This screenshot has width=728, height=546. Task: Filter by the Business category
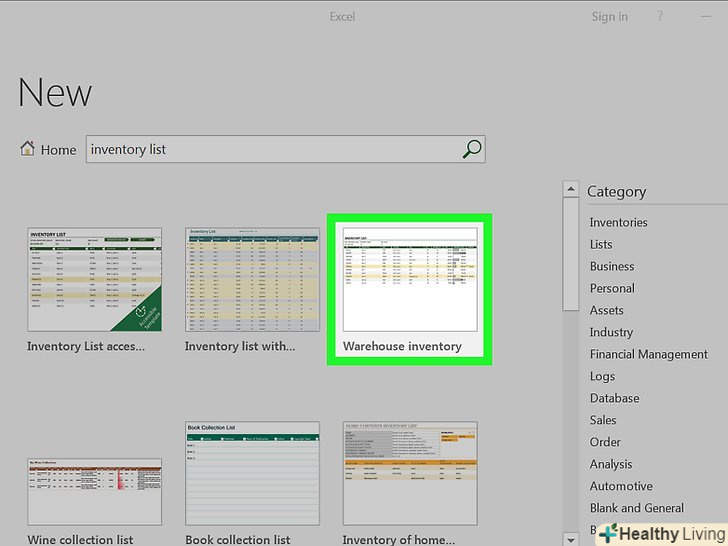(x=612, y=266)
